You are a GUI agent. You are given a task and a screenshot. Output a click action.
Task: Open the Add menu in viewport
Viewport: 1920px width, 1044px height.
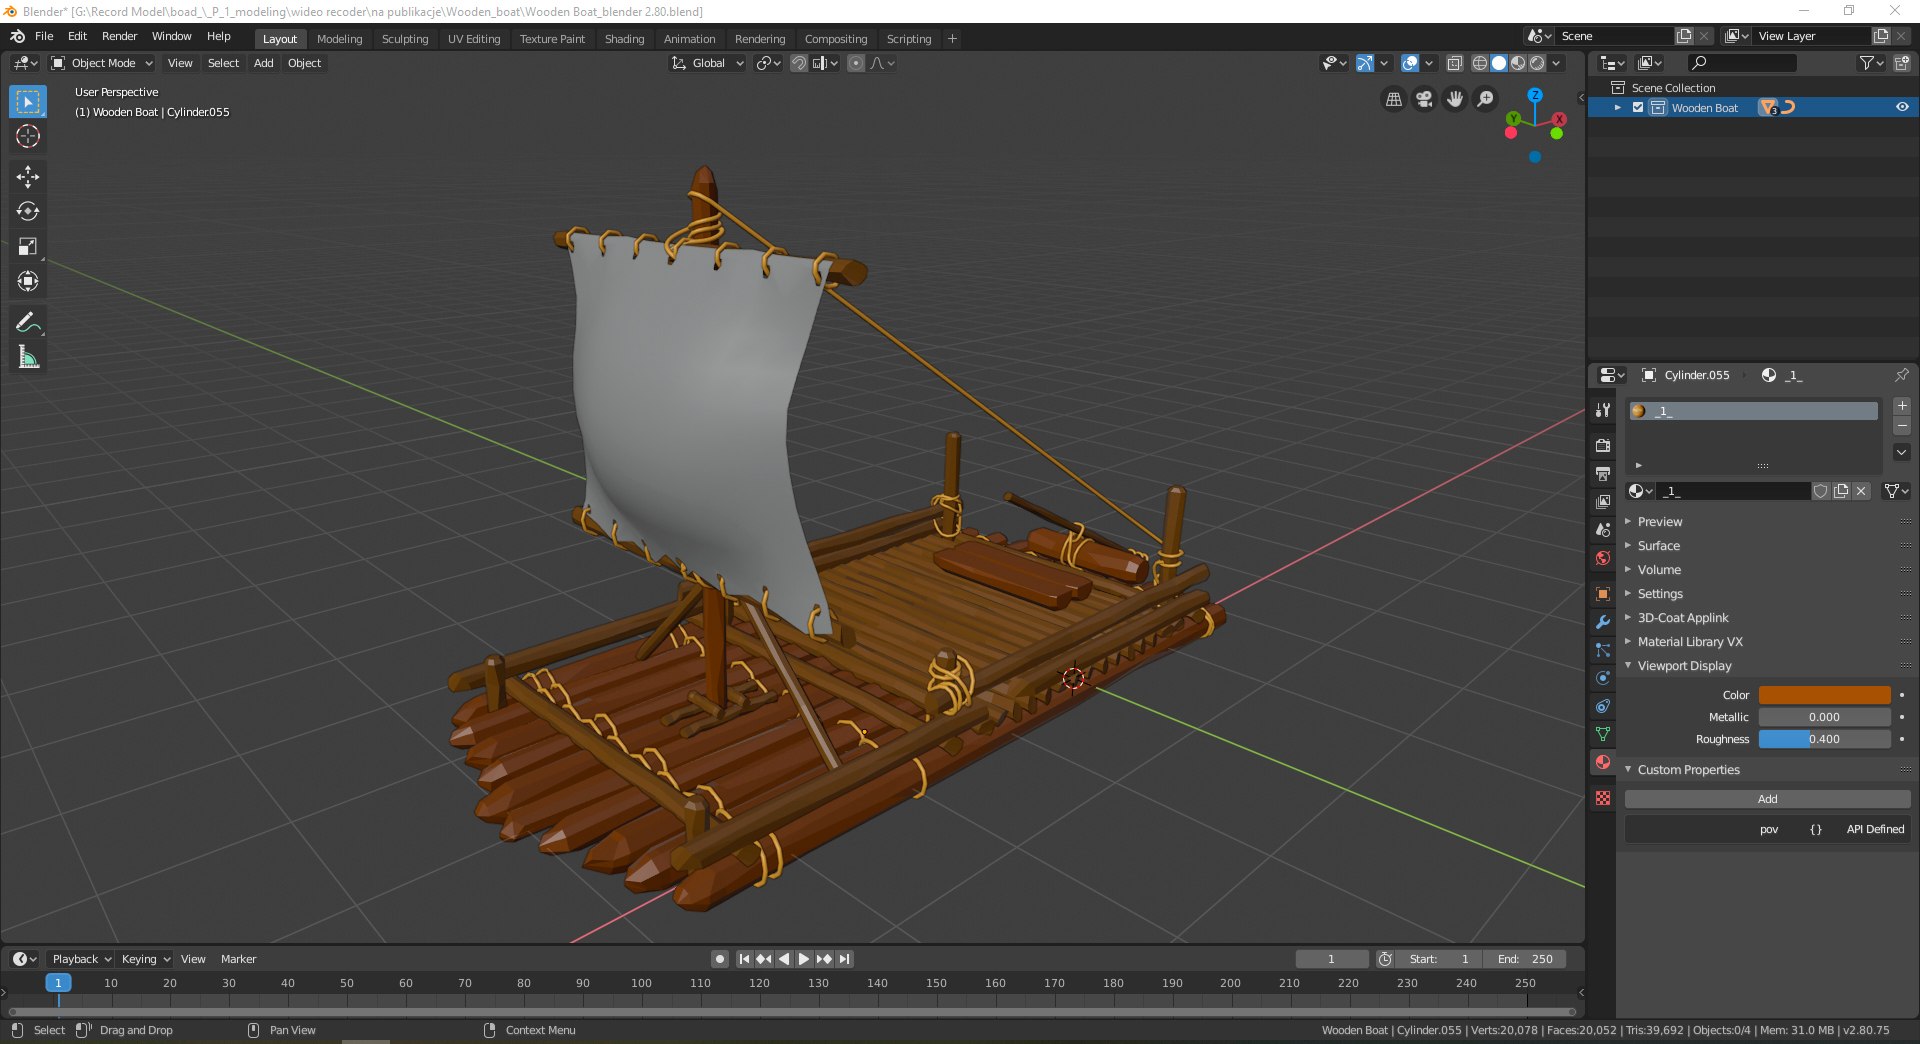(x=263, y=63)
